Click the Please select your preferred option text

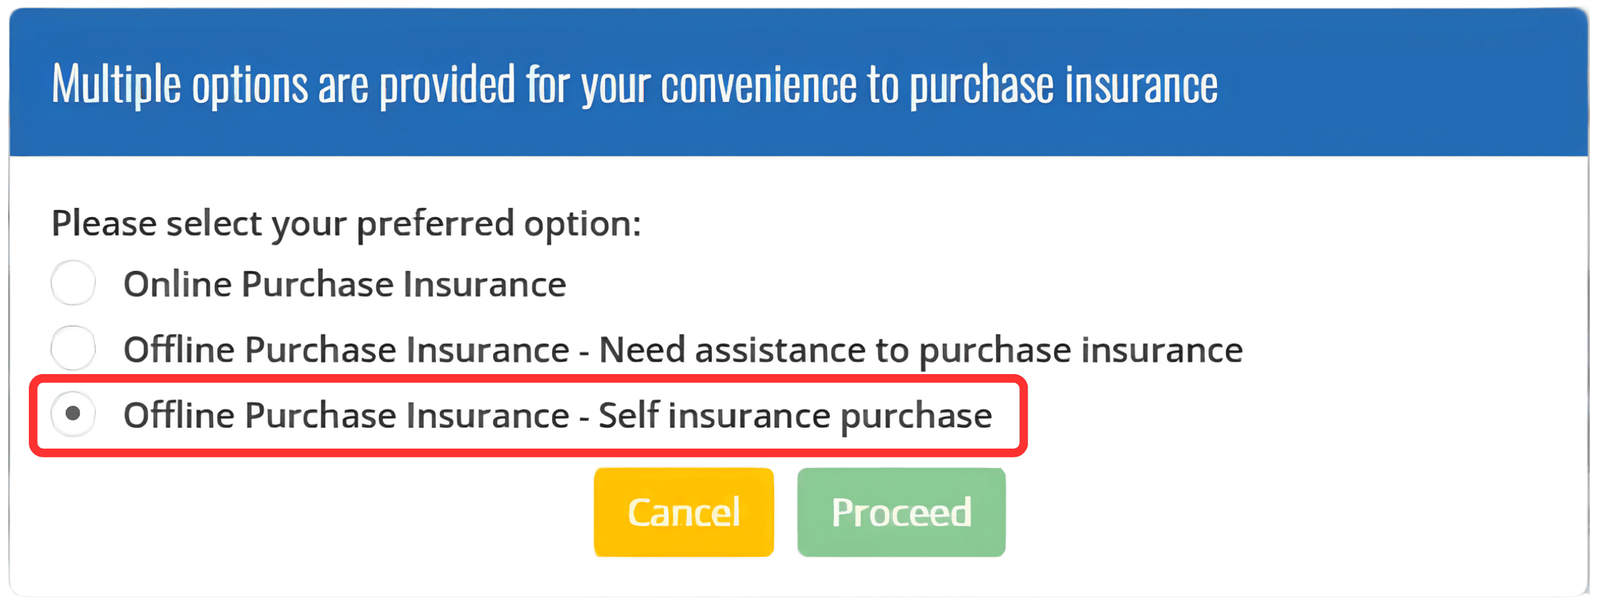[345, 222]
